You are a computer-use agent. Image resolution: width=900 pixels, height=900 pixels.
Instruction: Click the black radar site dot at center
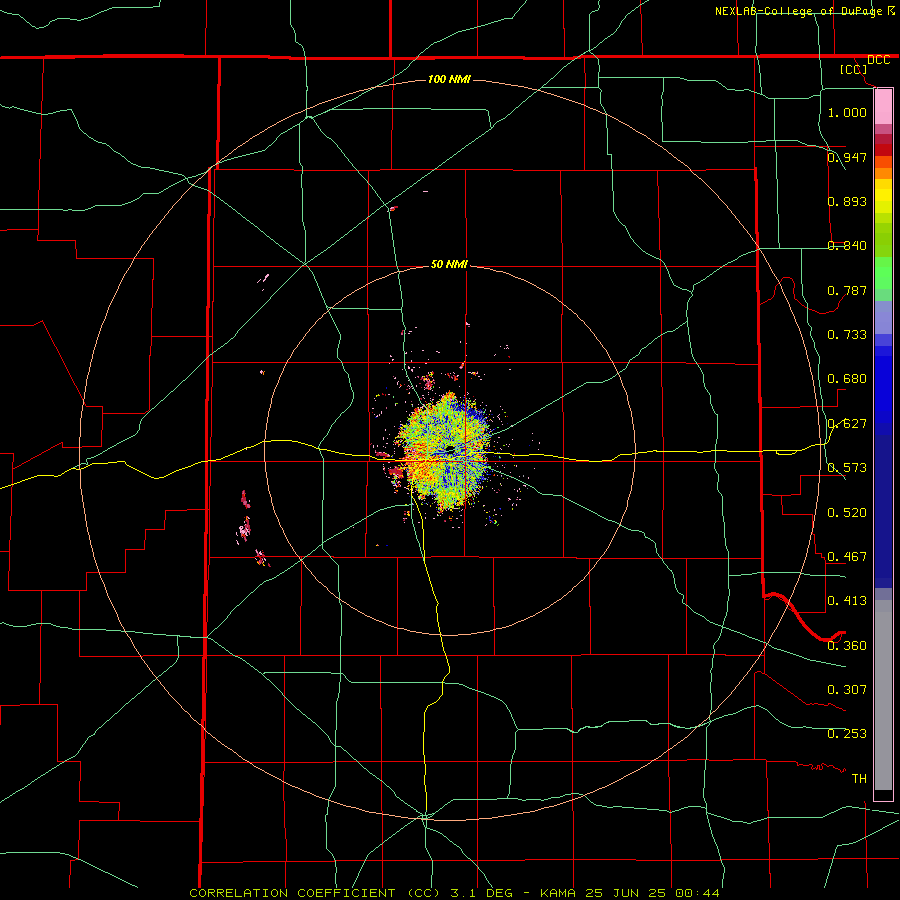click(x=449, y=448)
